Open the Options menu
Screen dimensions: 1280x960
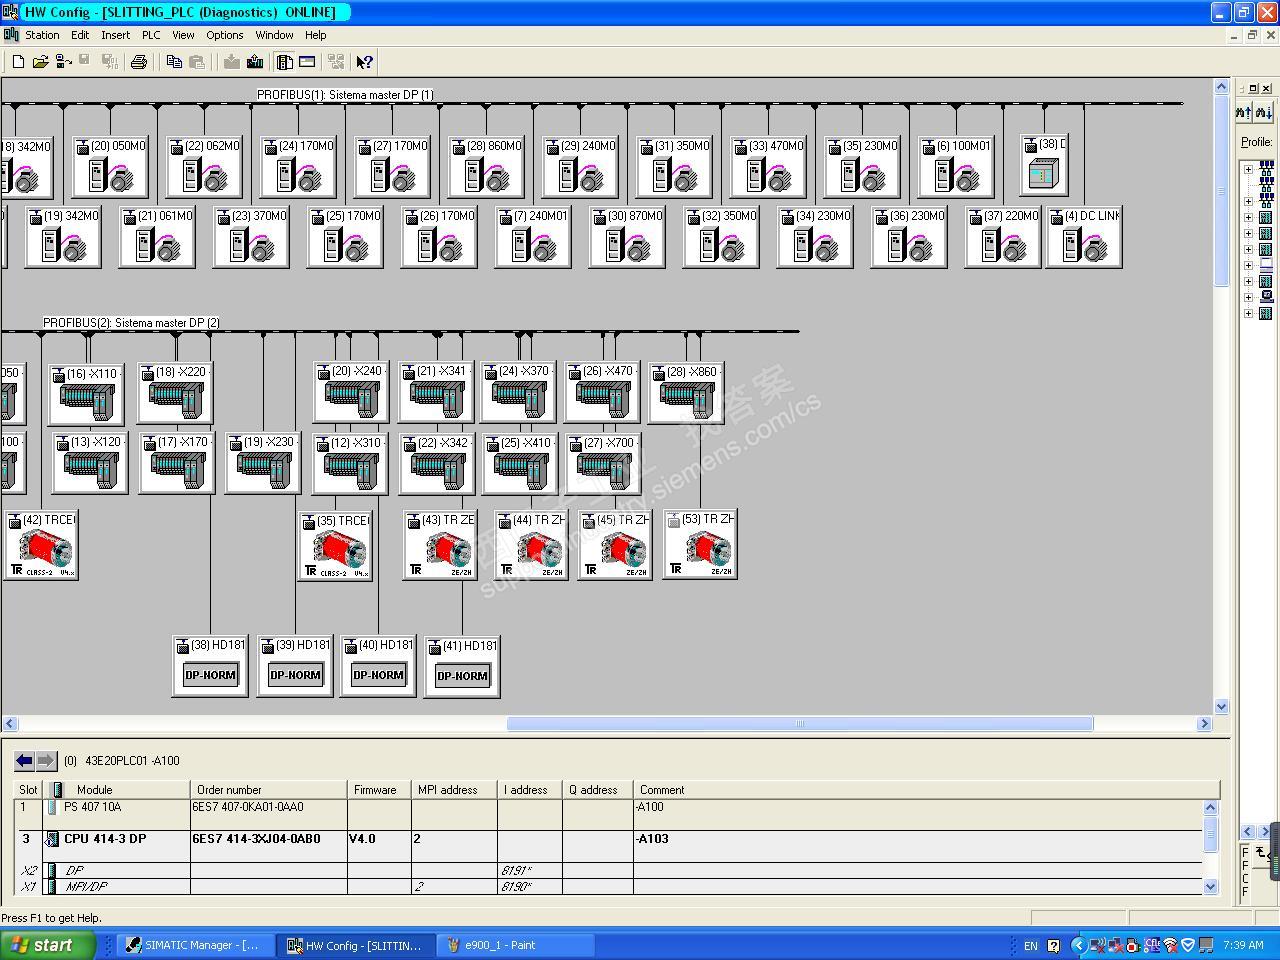click(225, 35)
